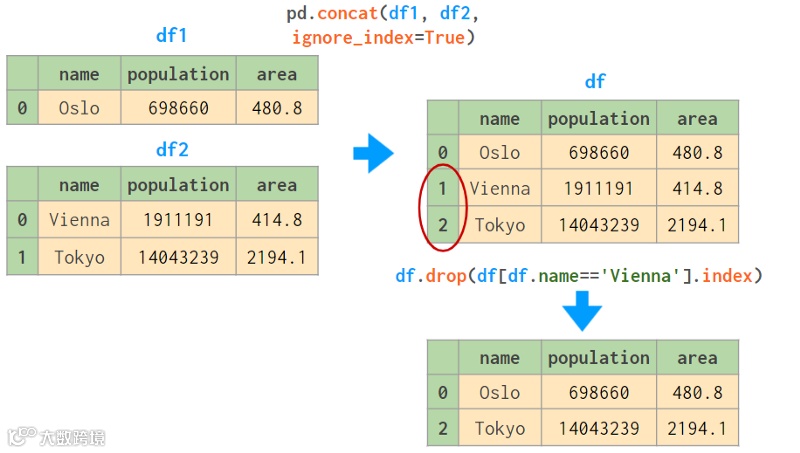Click '14043239' in the after-drop table
The height and width of the screenshot is (453, 800).
(598, 428)
